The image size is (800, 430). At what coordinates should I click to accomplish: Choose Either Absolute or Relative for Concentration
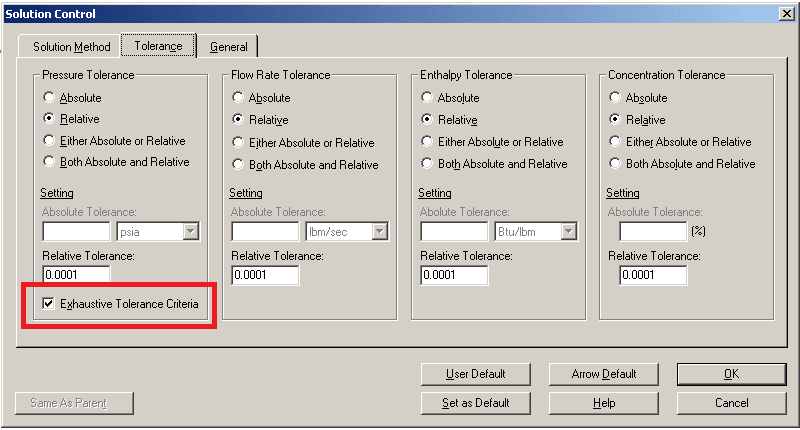pyautogui.click(x=681, y=141)
